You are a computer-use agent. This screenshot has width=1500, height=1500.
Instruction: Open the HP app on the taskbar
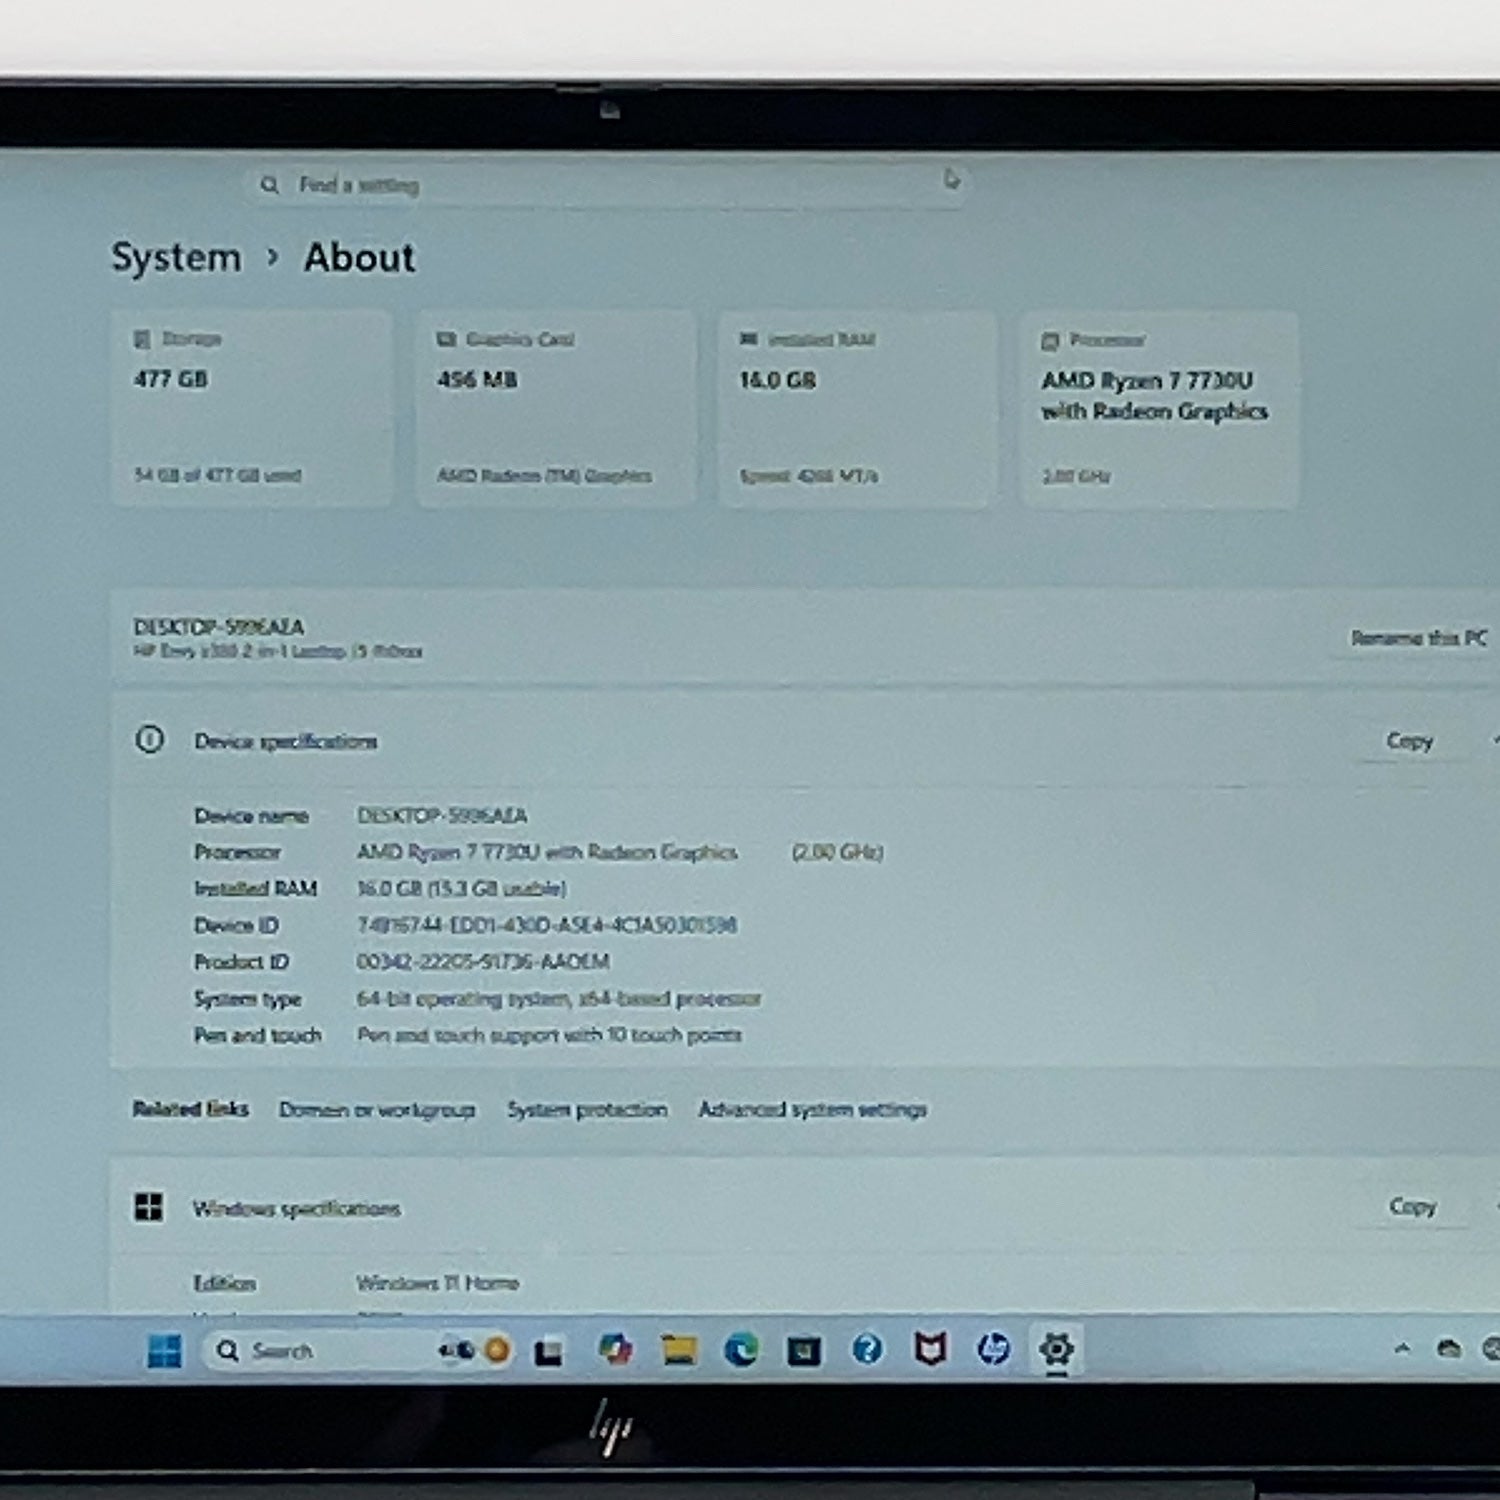click(993, 1350)
